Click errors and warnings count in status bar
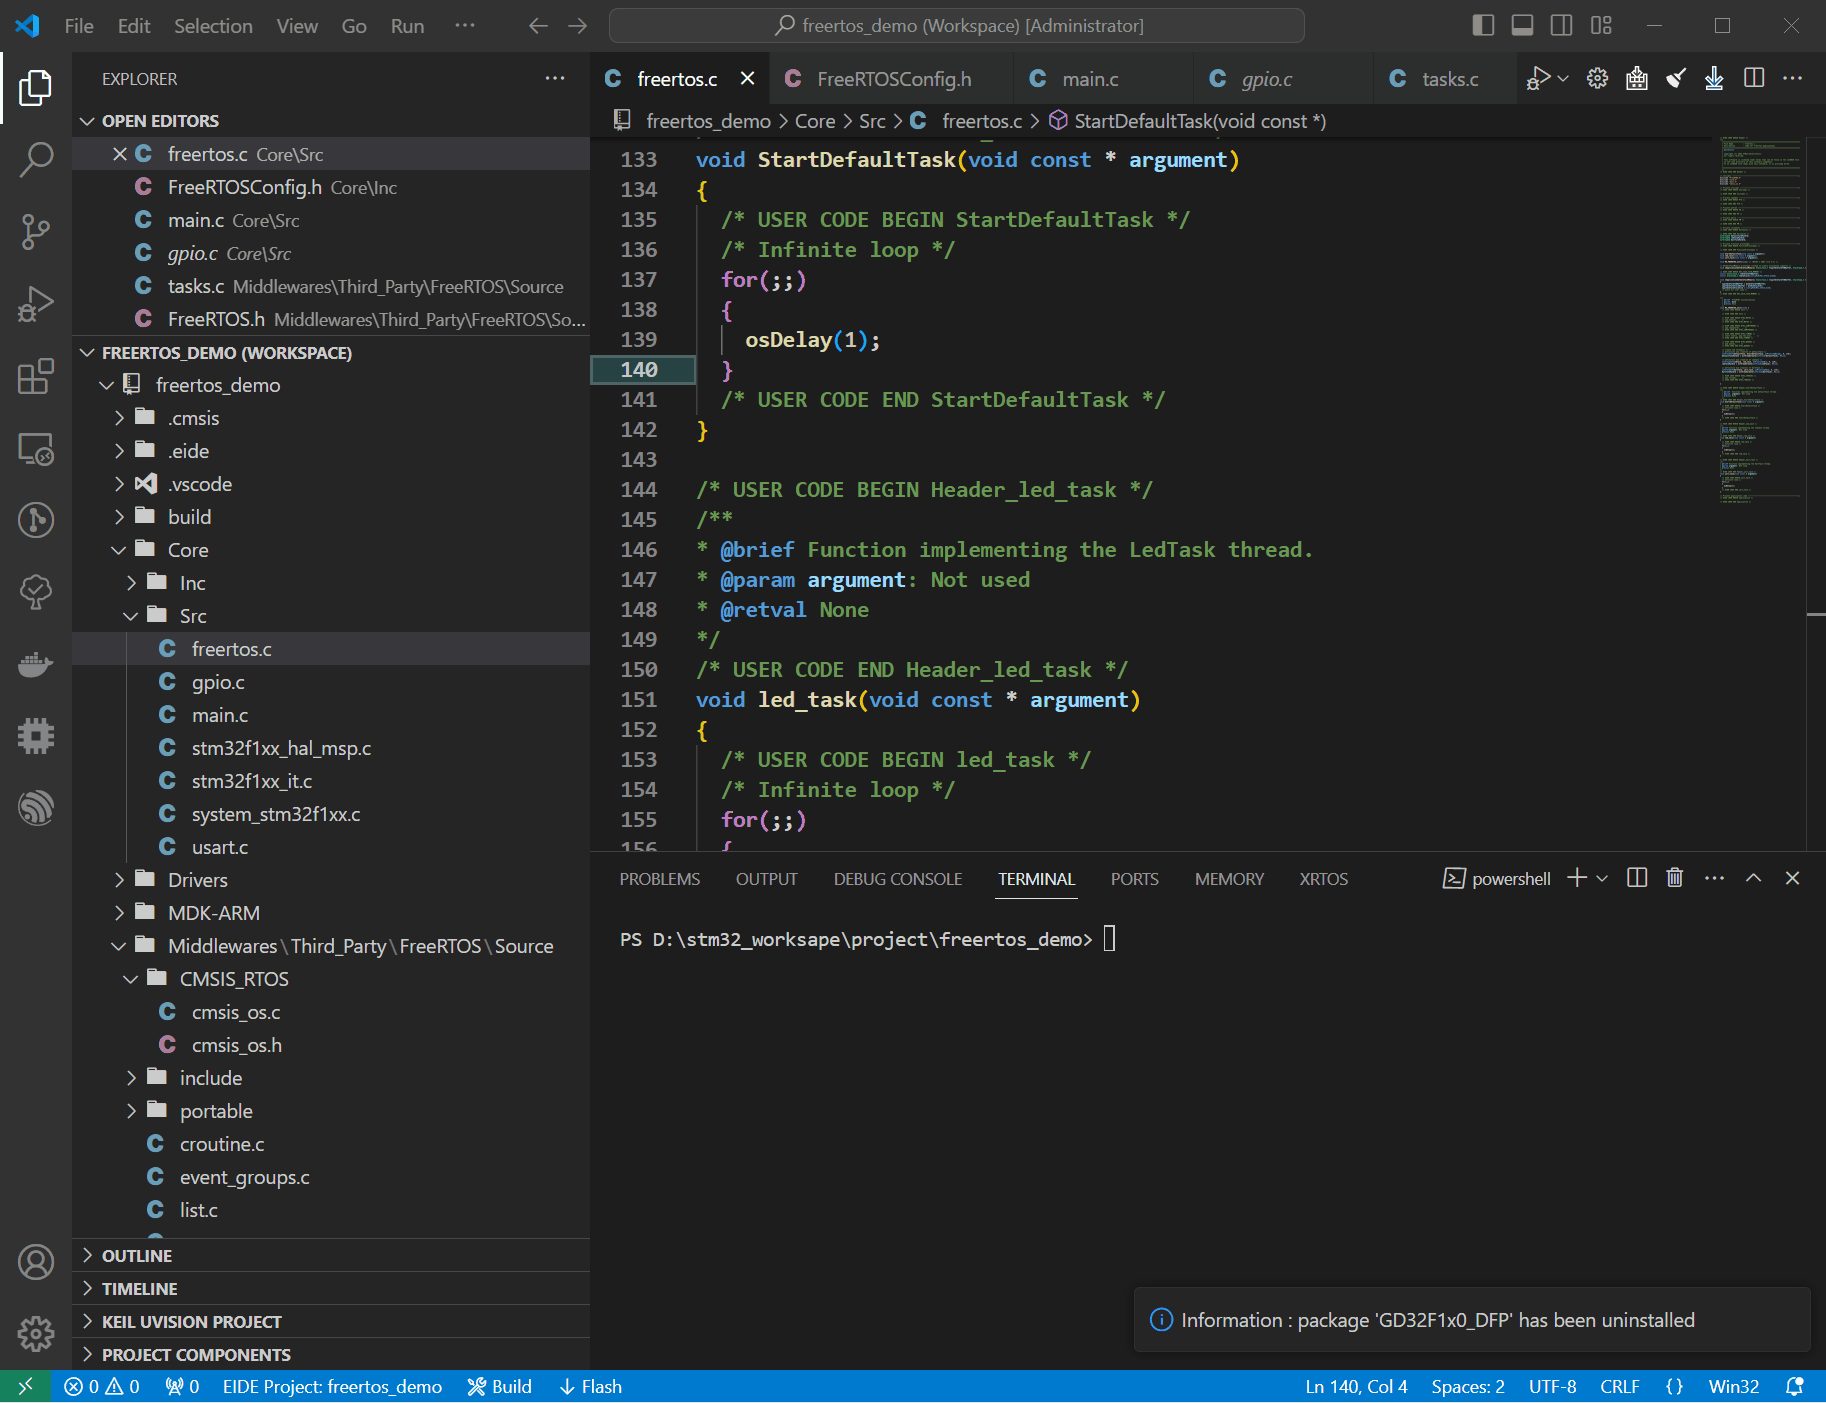Image resolution: width=1826 pixels, height=1403 pixels. coord(102,1386)
